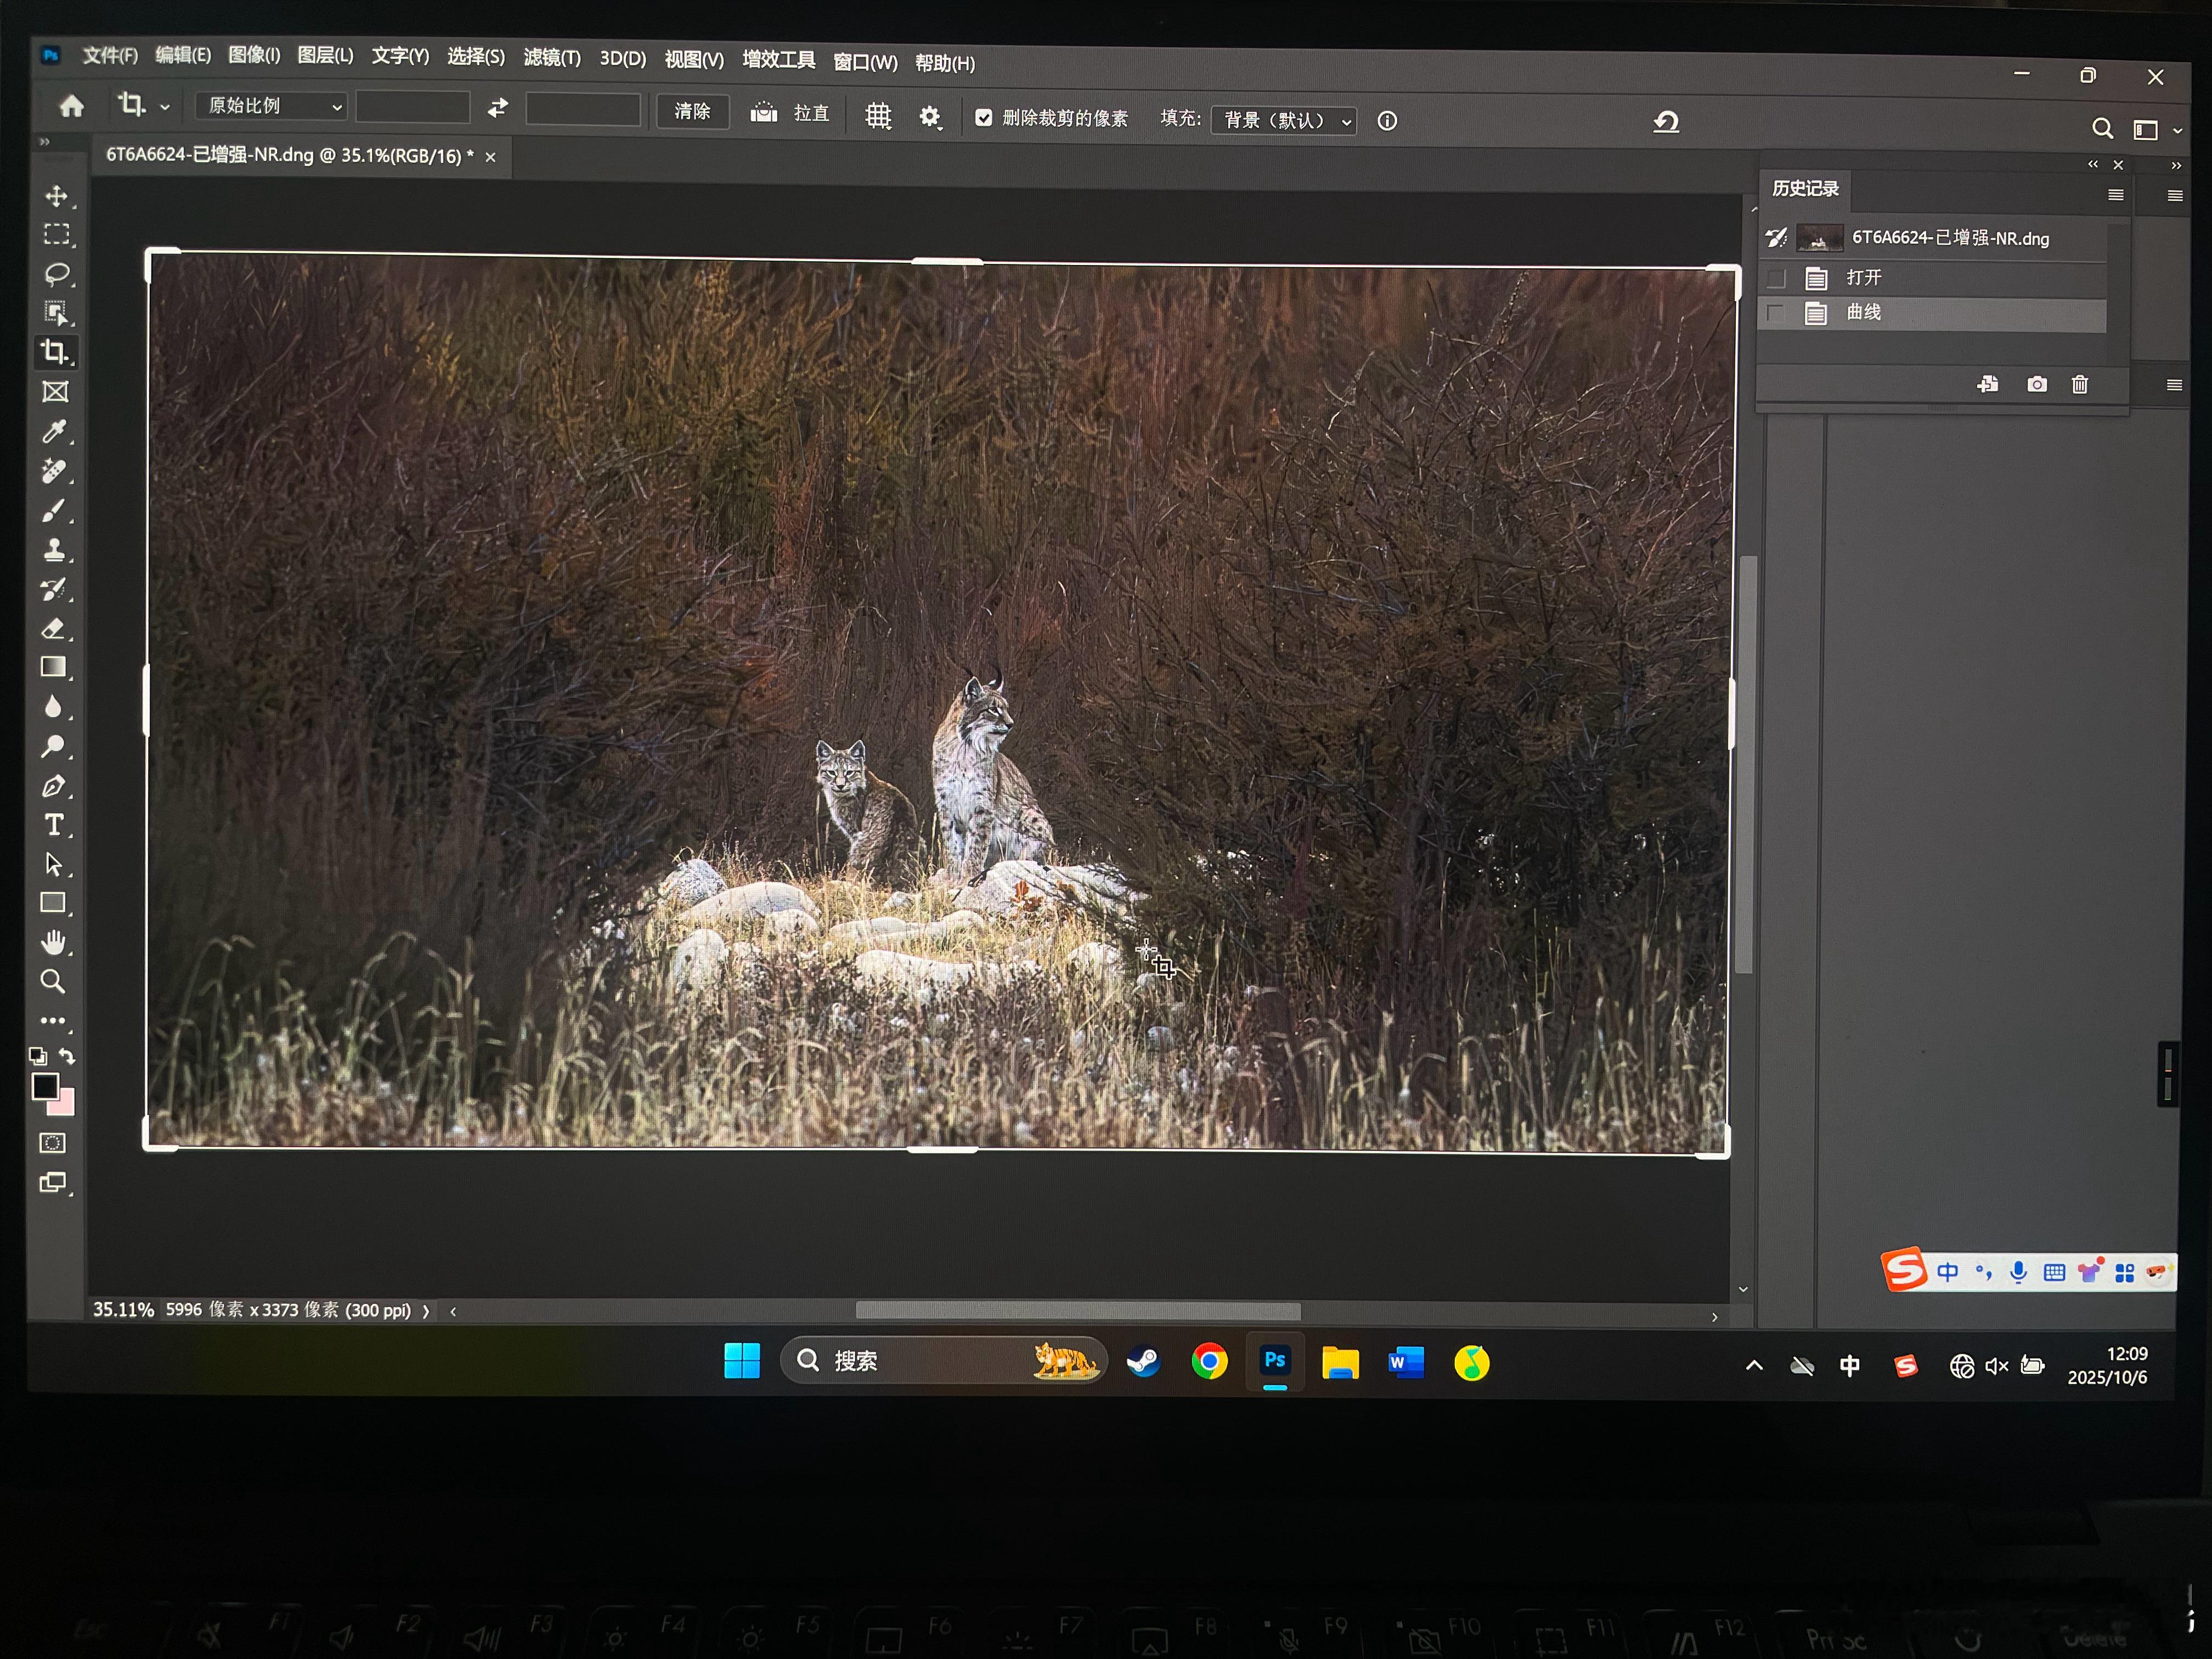2212x1659 pixels.
Task: Select the Clone Stamp tool
Action: (54, 550)
